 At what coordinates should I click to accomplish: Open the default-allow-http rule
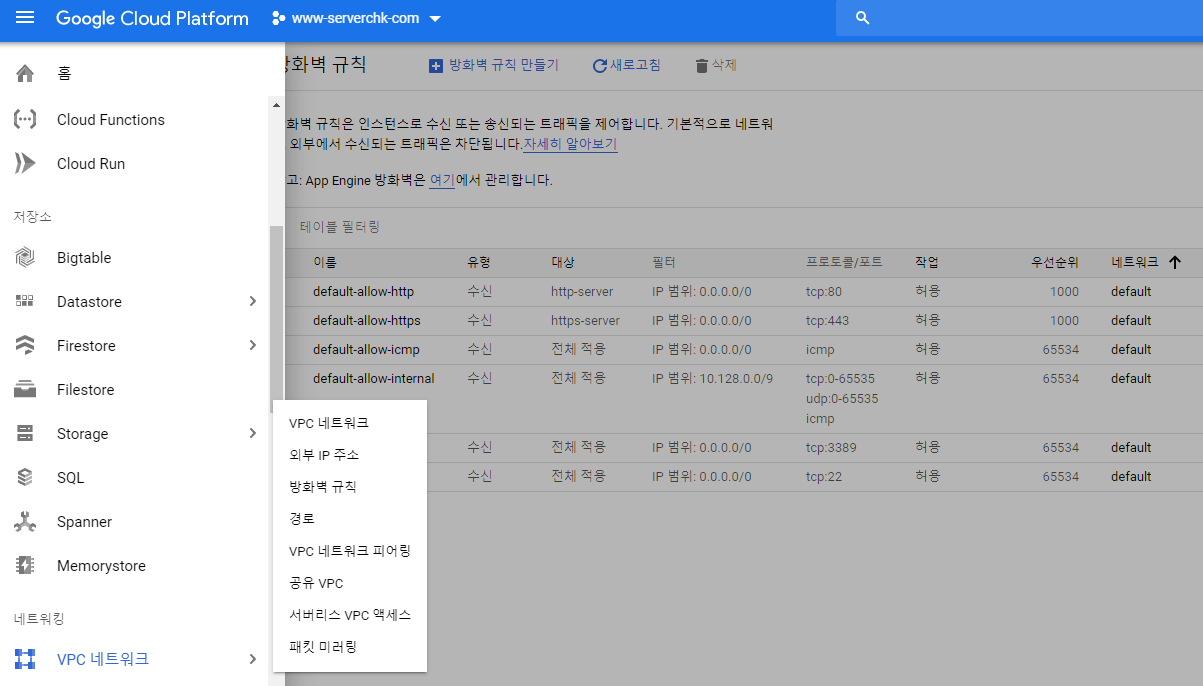[x=363, y=292]
